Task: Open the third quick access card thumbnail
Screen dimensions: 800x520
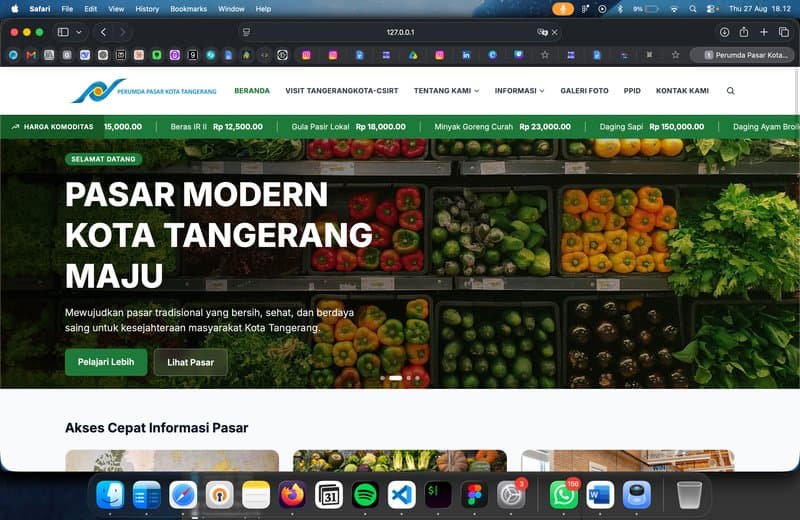Action: click(x=628, y=460)
